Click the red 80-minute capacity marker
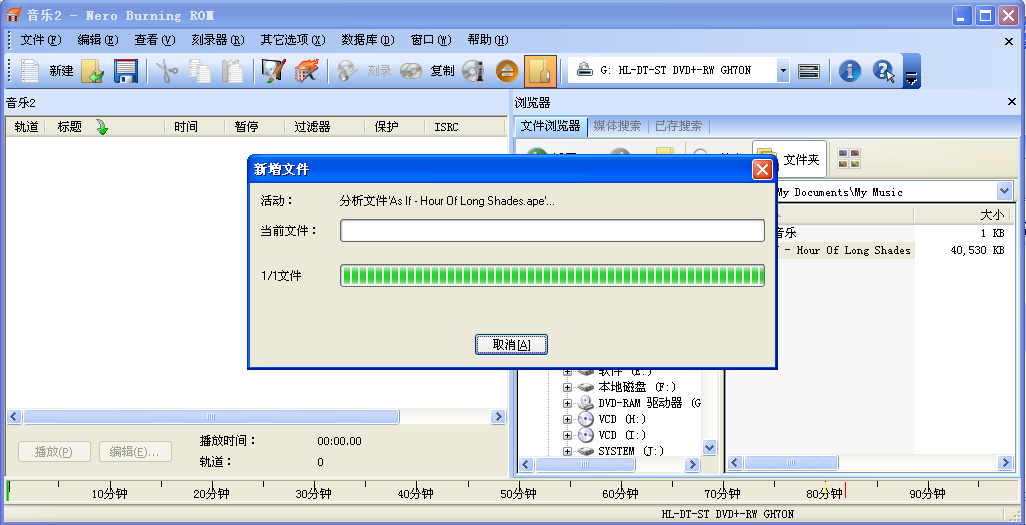Image resolution: width=1026 pixels, height=525 pixels. coord(845,490)
